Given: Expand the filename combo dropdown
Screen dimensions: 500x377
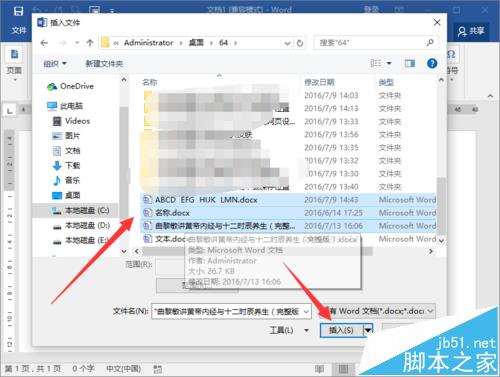Looking at the screenshot, I should (x=306, y=312).
